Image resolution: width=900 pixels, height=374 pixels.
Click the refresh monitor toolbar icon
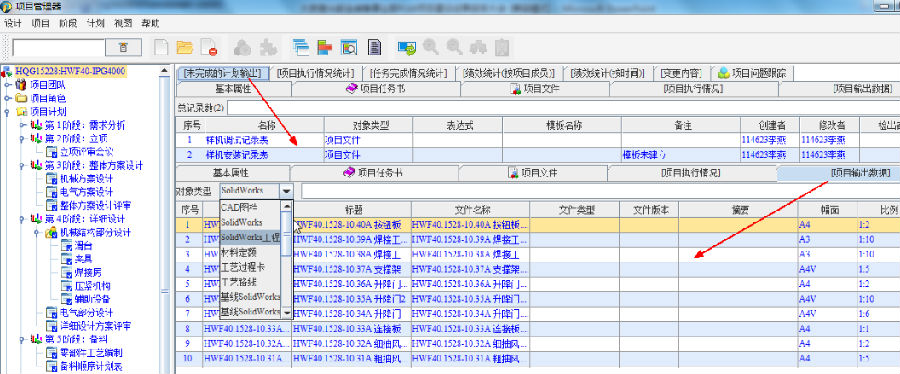pyautogui.click(x=407, y=47)
